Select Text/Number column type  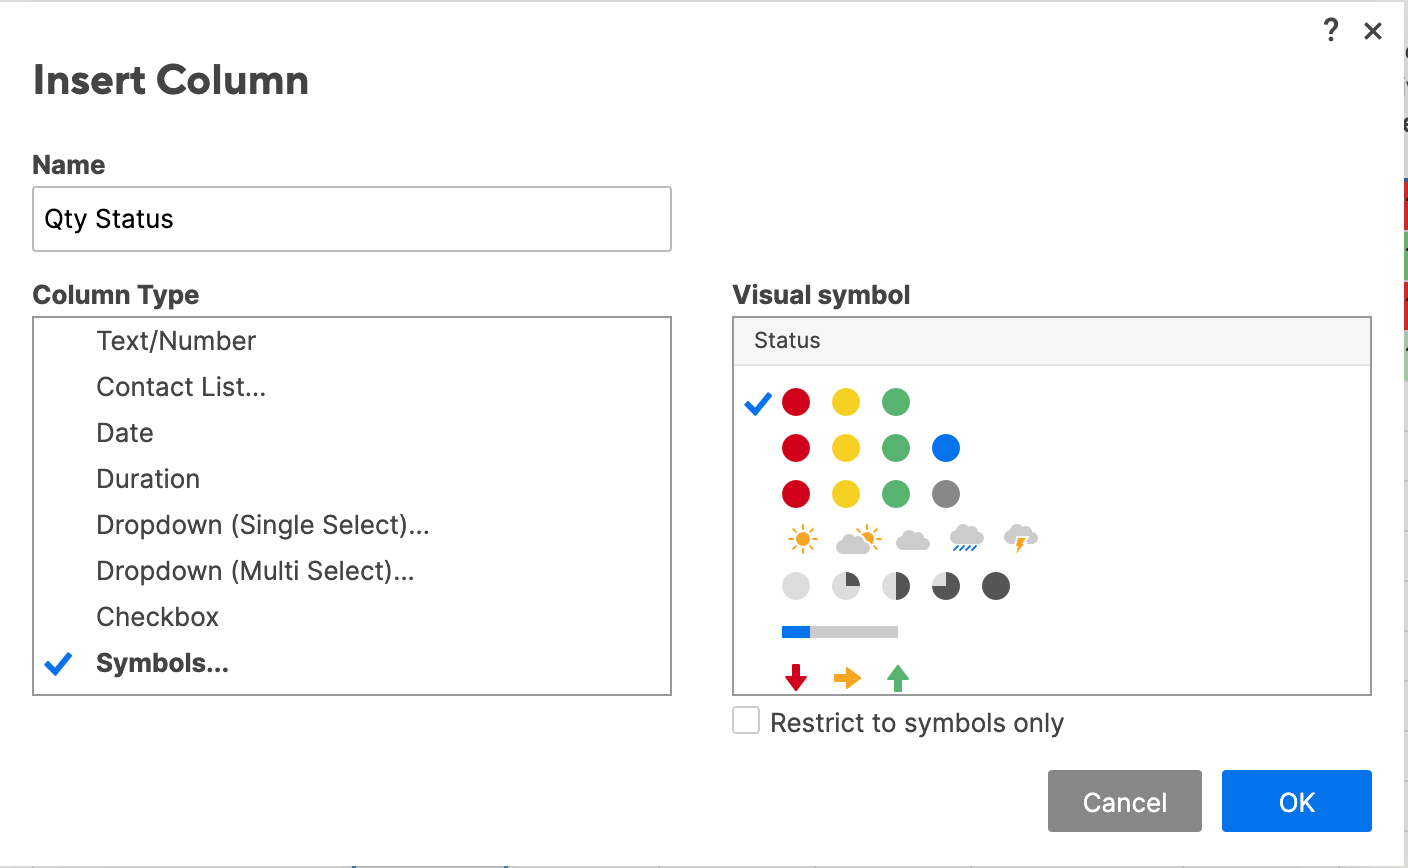(x=176, y=341)
